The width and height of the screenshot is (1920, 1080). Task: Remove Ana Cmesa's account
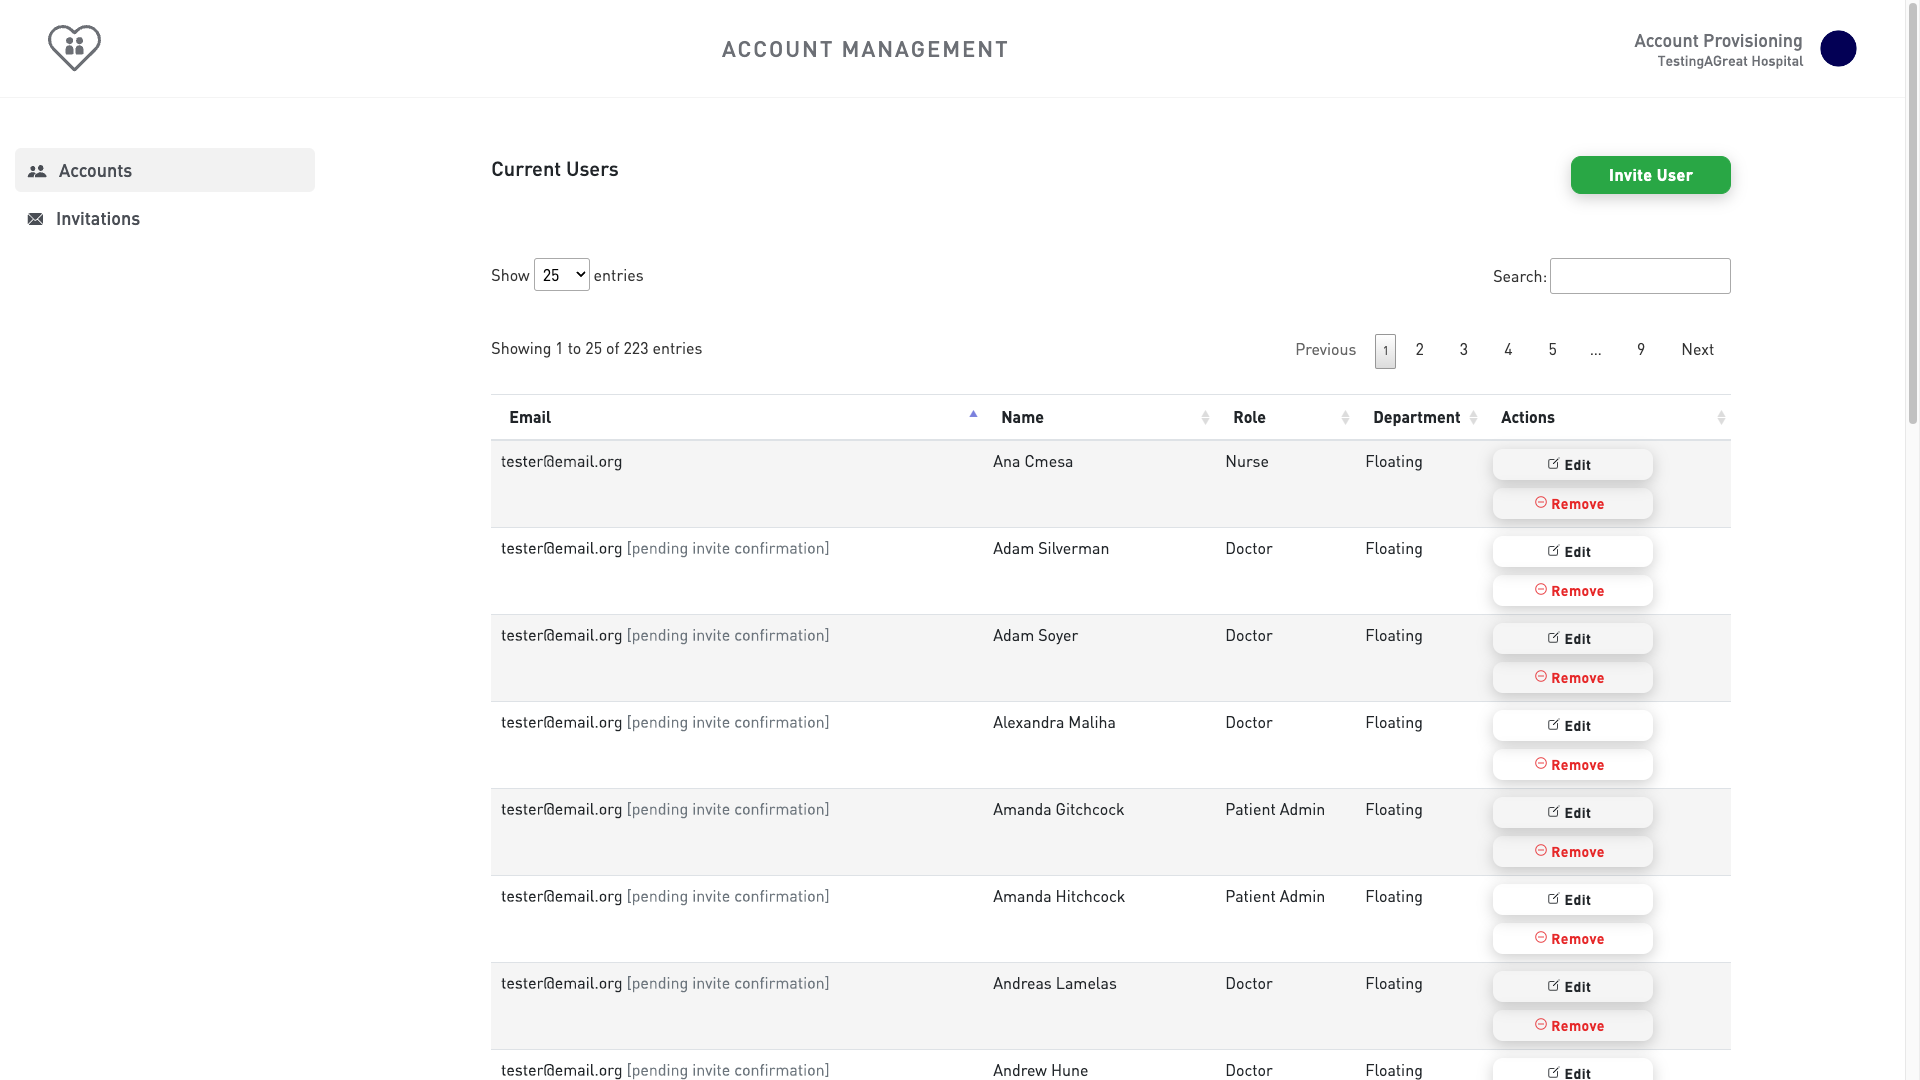[1572, 504]
